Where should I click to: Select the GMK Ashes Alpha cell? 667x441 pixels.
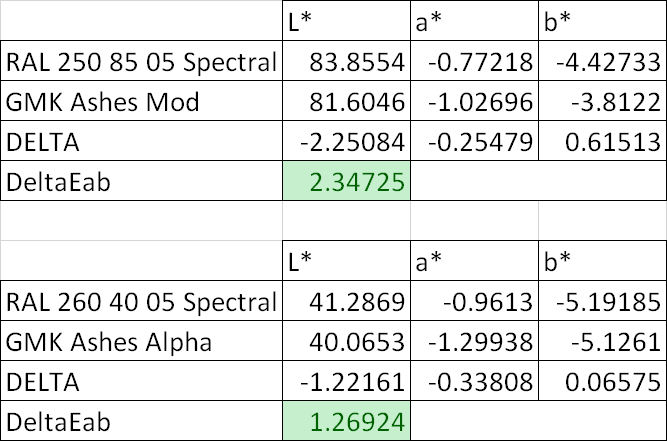coord(140,342)
